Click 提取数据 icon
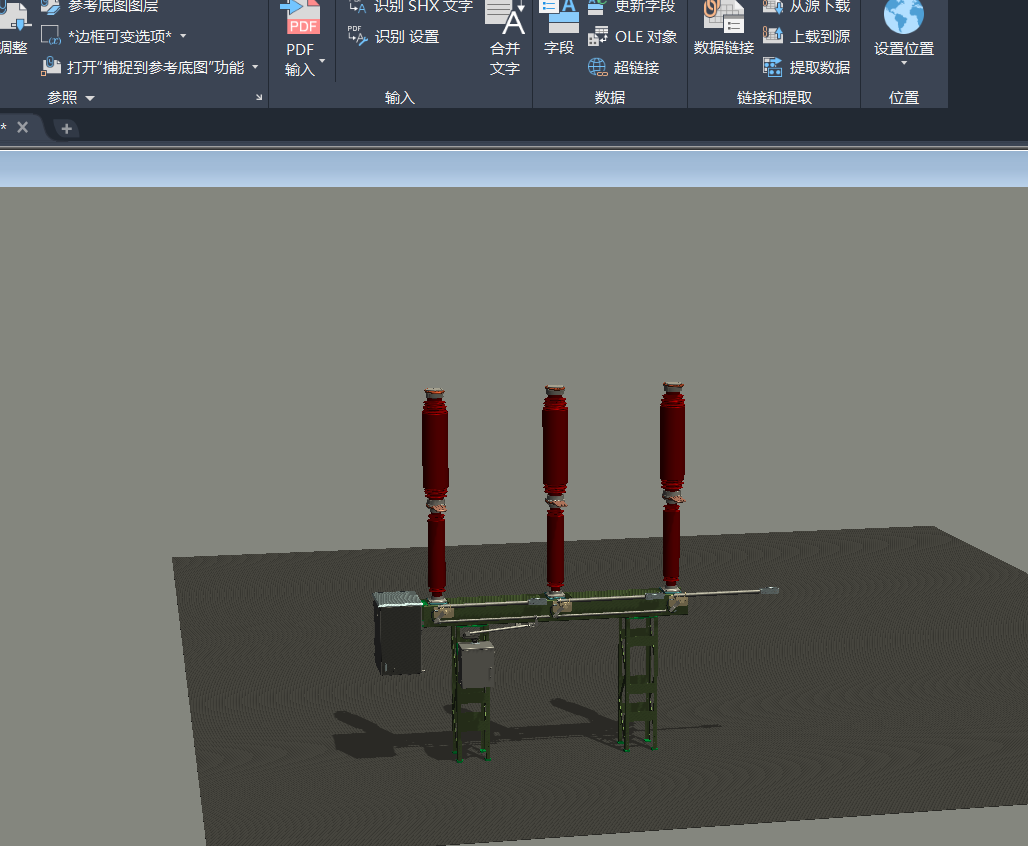This screenshot has width=1028, height=846. (x=773, y=67)
